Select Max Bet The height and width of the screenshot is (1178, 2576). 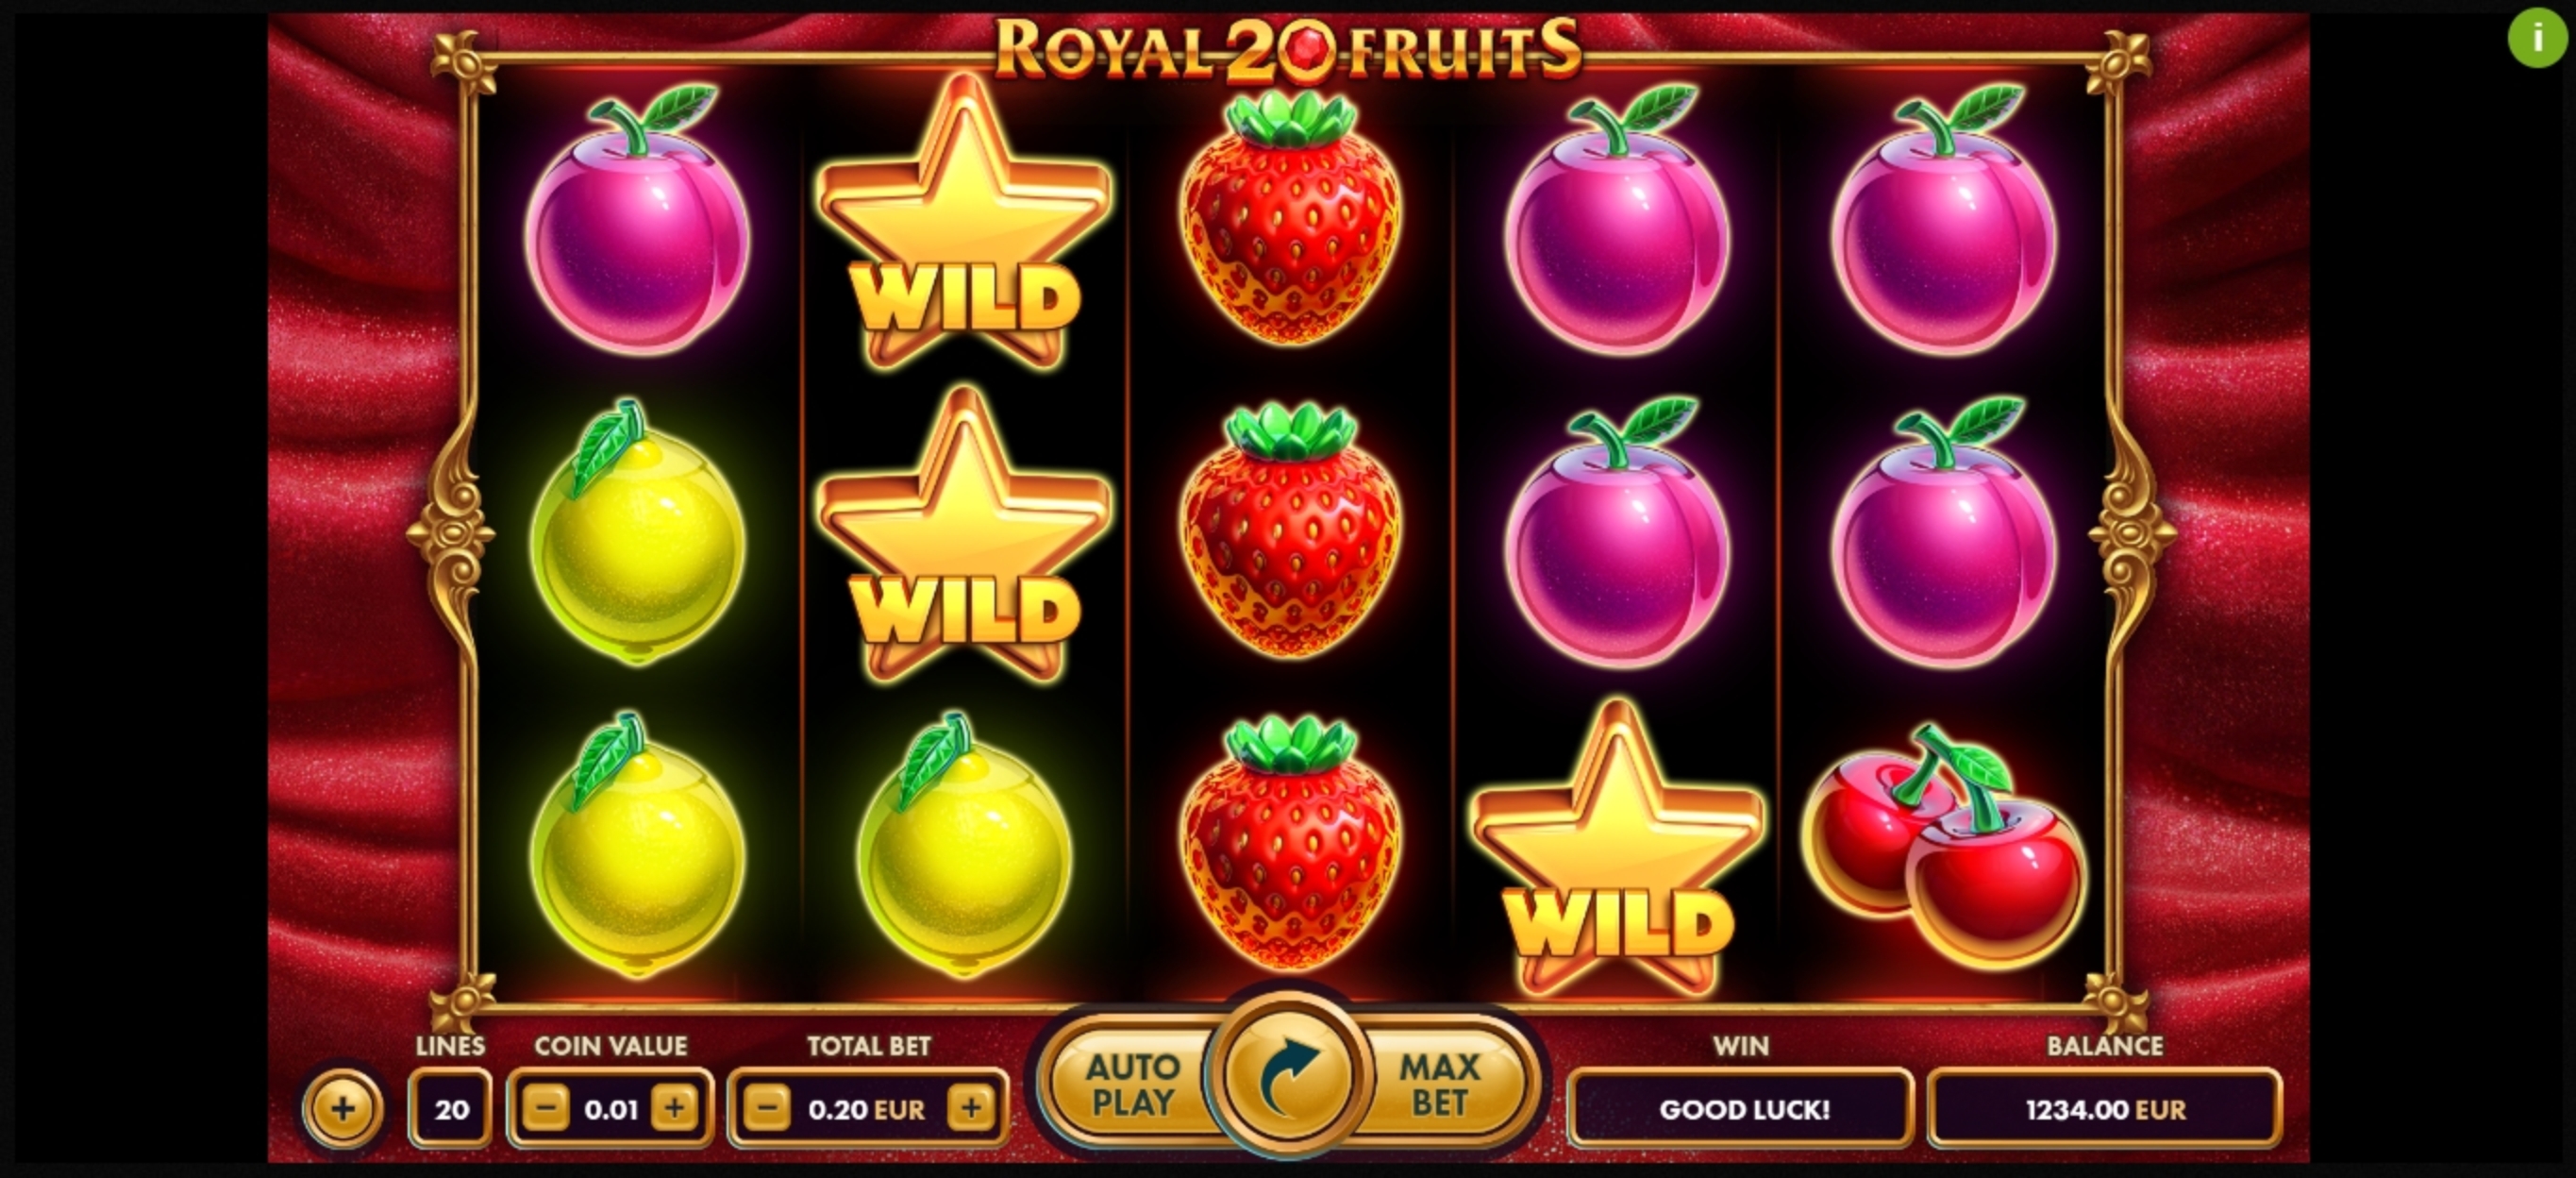[x=1440, y=1084]
